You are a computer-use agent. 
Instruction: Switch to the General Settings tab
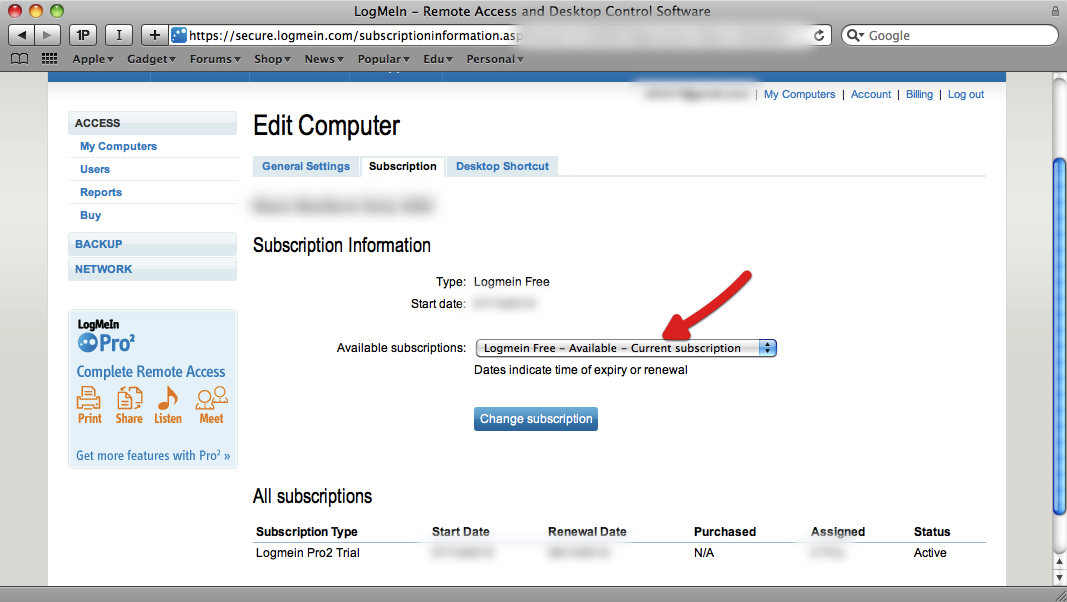(x=306, y=166)
